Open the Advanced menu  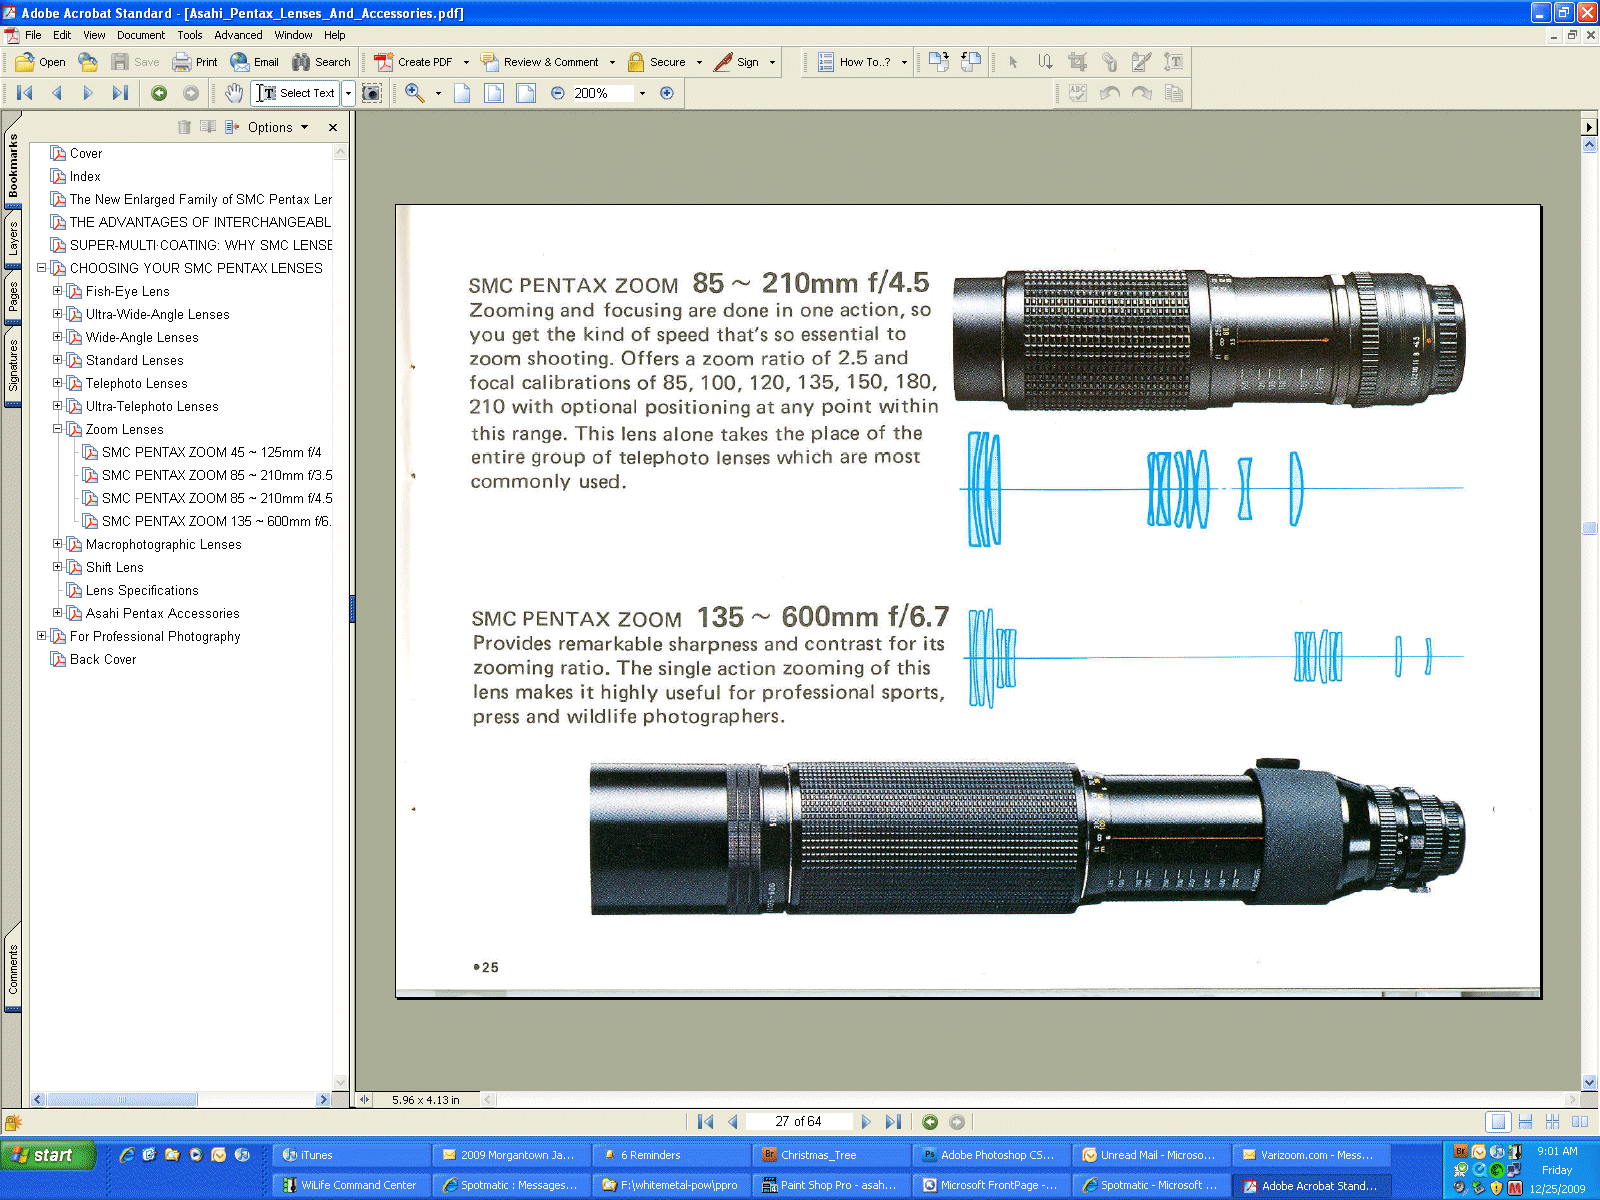pyautogui.click(x=238, y=35)
